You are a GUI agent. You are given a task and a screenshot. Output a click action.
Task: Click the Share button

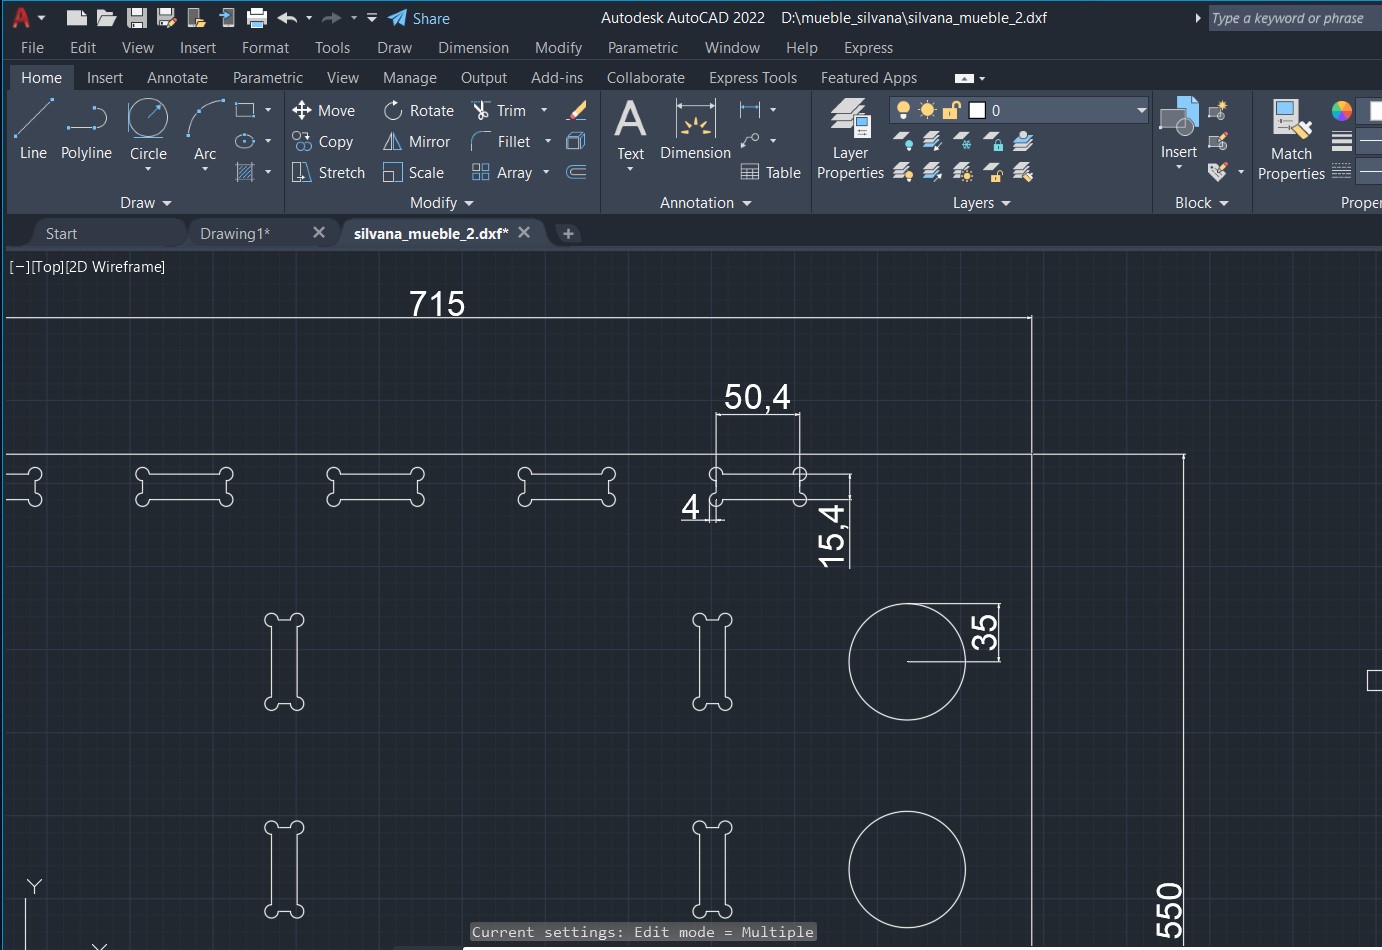[x=419, y=18]
